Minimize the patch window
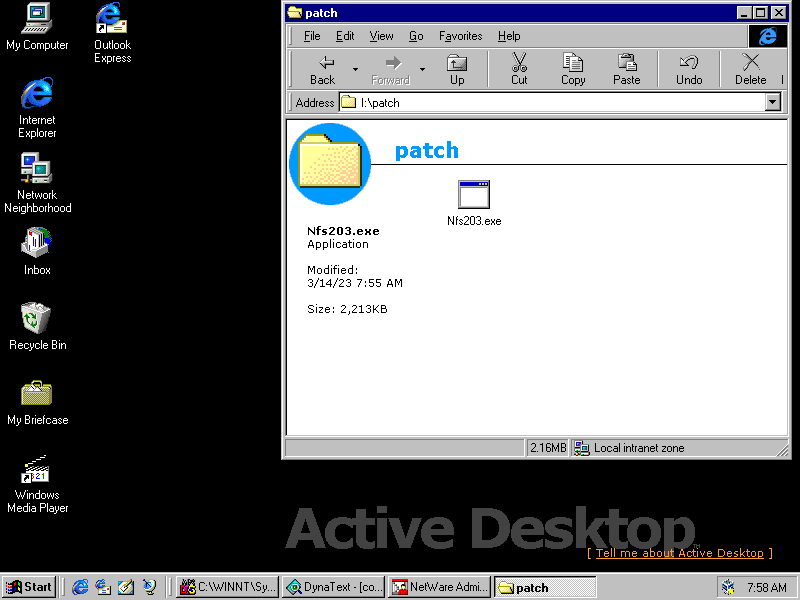 tap(744, 13)
